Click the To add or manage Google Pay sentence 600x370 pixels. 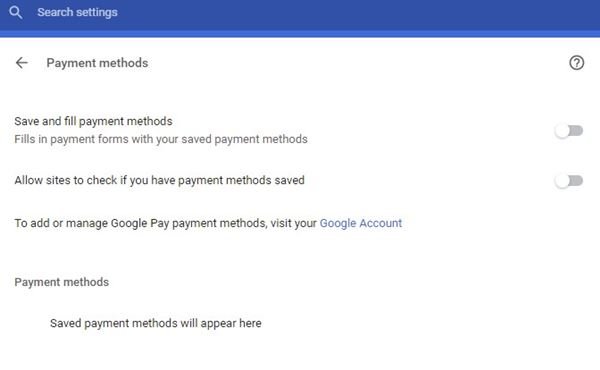(208, 223)
